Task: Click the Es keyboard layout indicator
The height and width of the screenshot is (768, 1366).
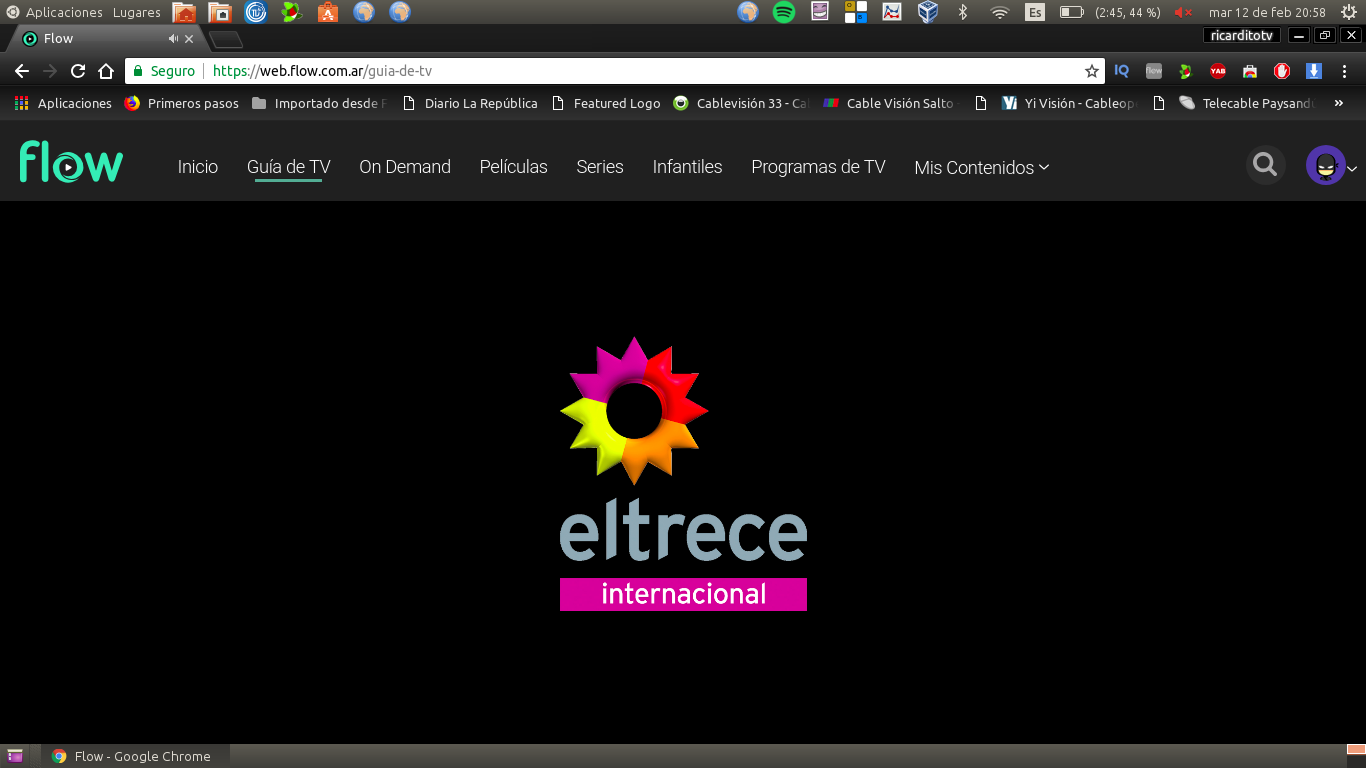Action: 1035,12
